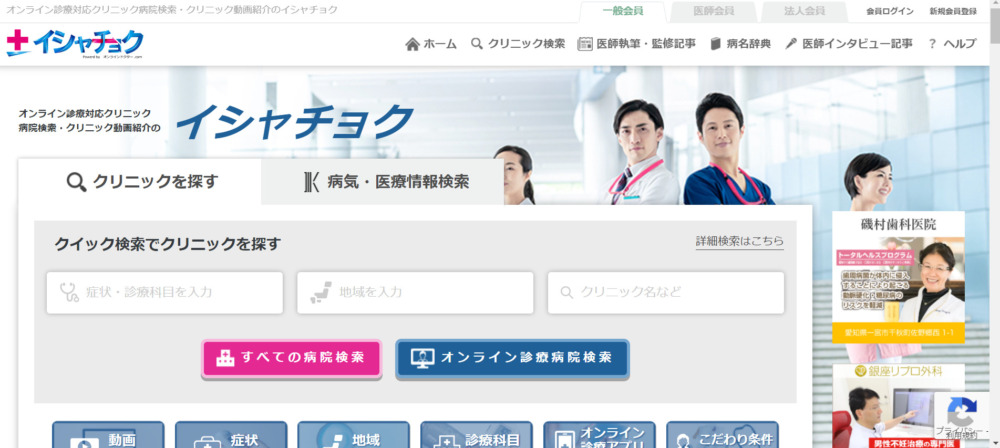Click the 新規会員登録 link
The image size is (1000, 448).
pyautogui.click(x=953, y=11)
